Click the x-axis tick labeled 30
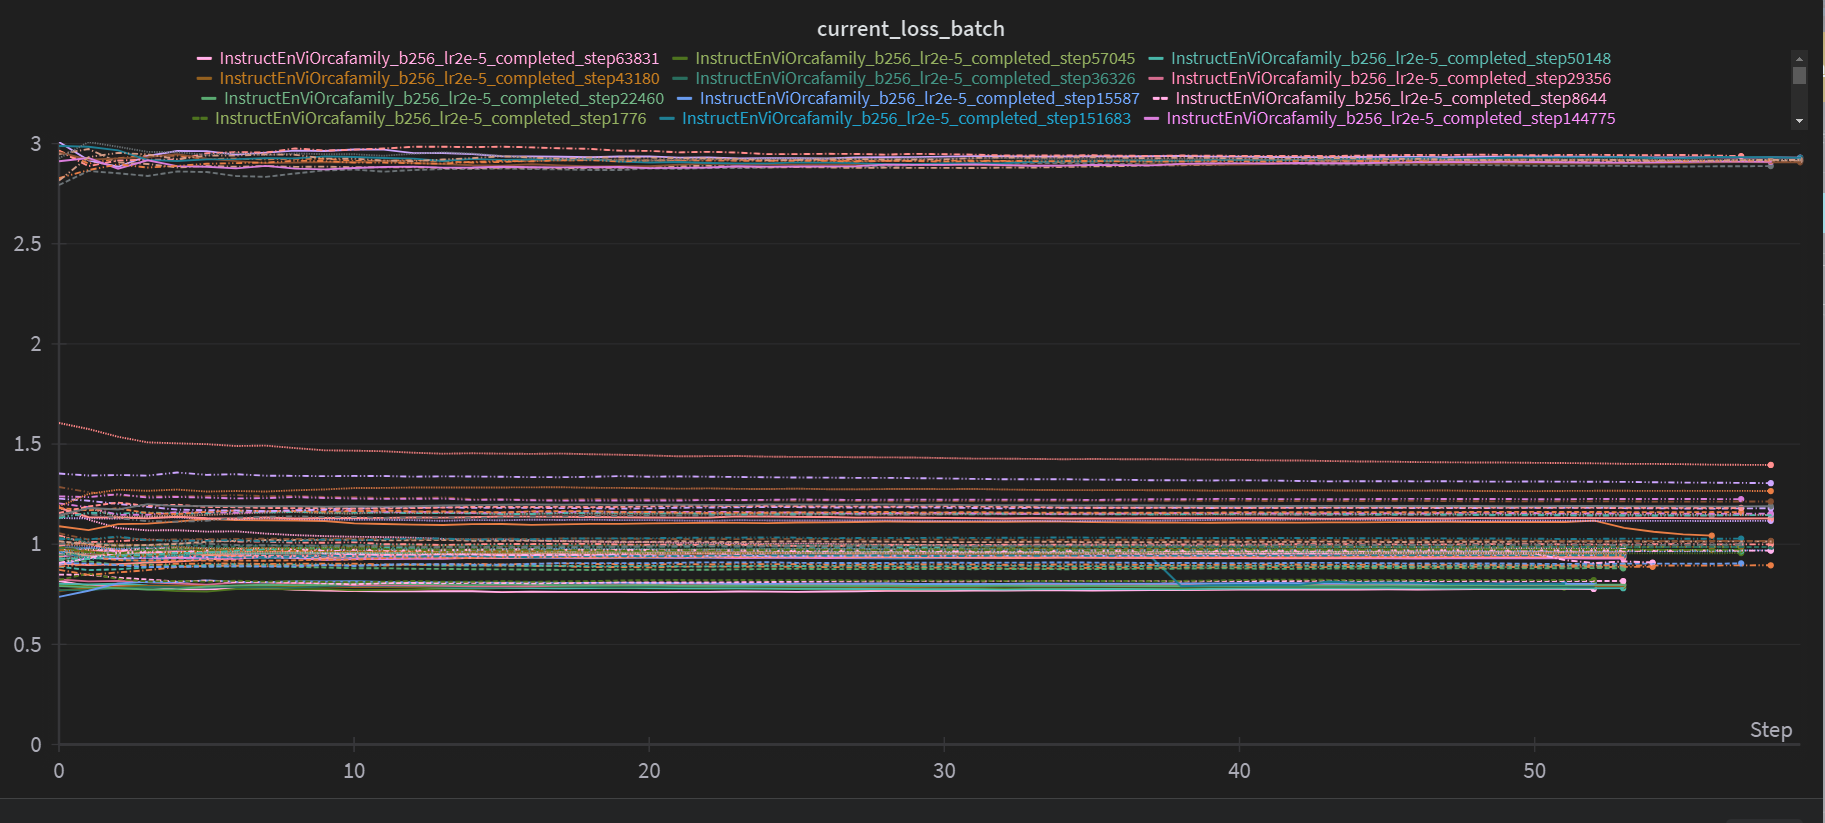The width and height of the screenshot is (1825, 823). [x=944, y=771]
